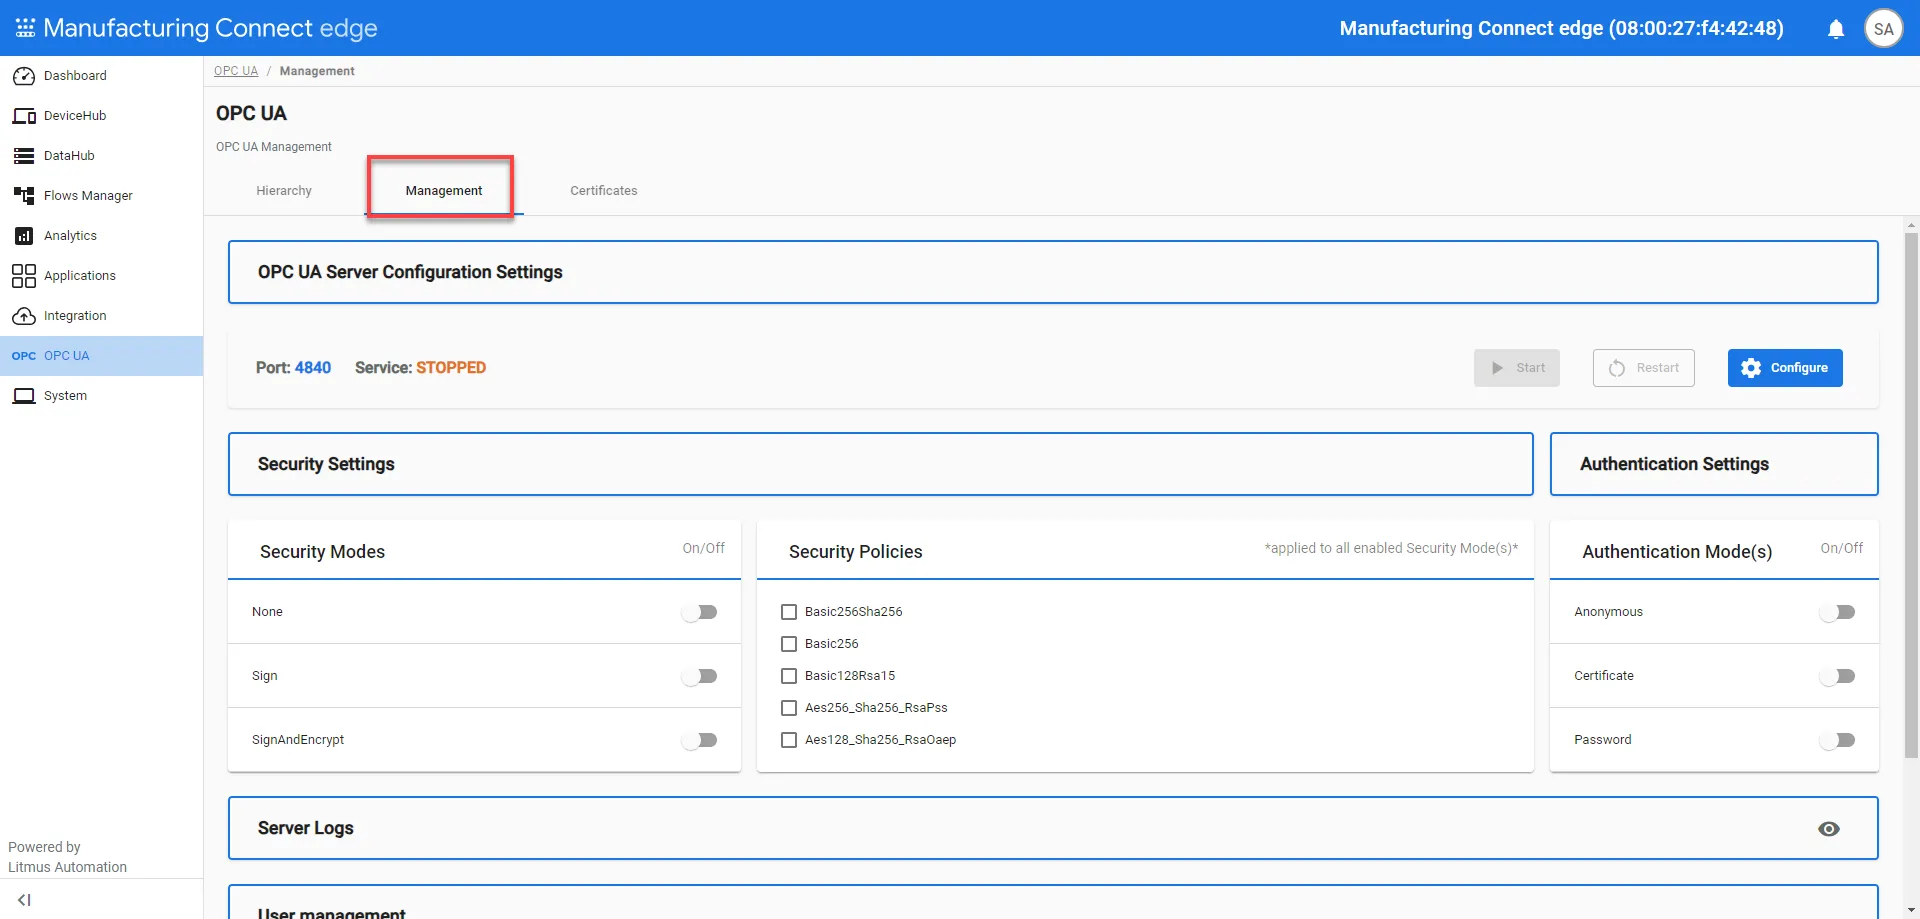Click the DeviceHub devices icon
The height and width of the screenshot is (919, 1920).
point(24,116)
